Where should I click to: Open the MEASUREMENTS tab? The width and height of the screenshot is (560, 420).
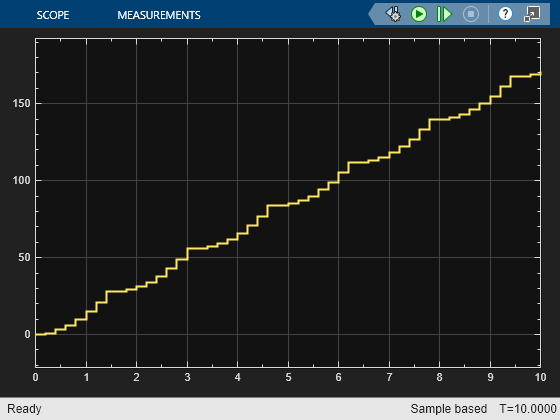pos(159,15)
